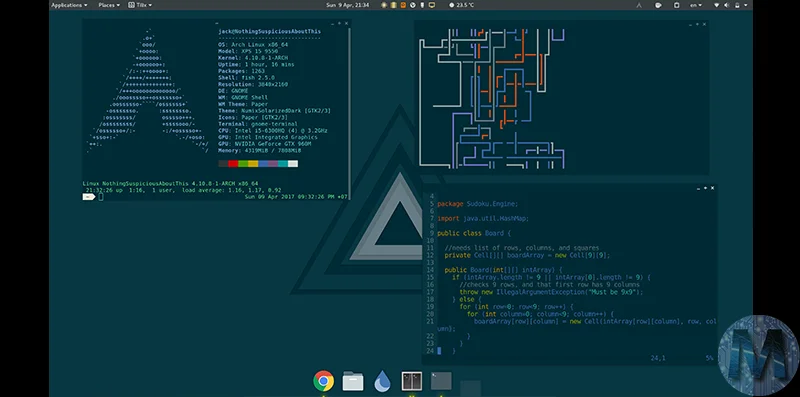This screenshot has width=800, height=397.
Task: Open the en keyboard layout dropdown
Action: [x=696, y=5]
